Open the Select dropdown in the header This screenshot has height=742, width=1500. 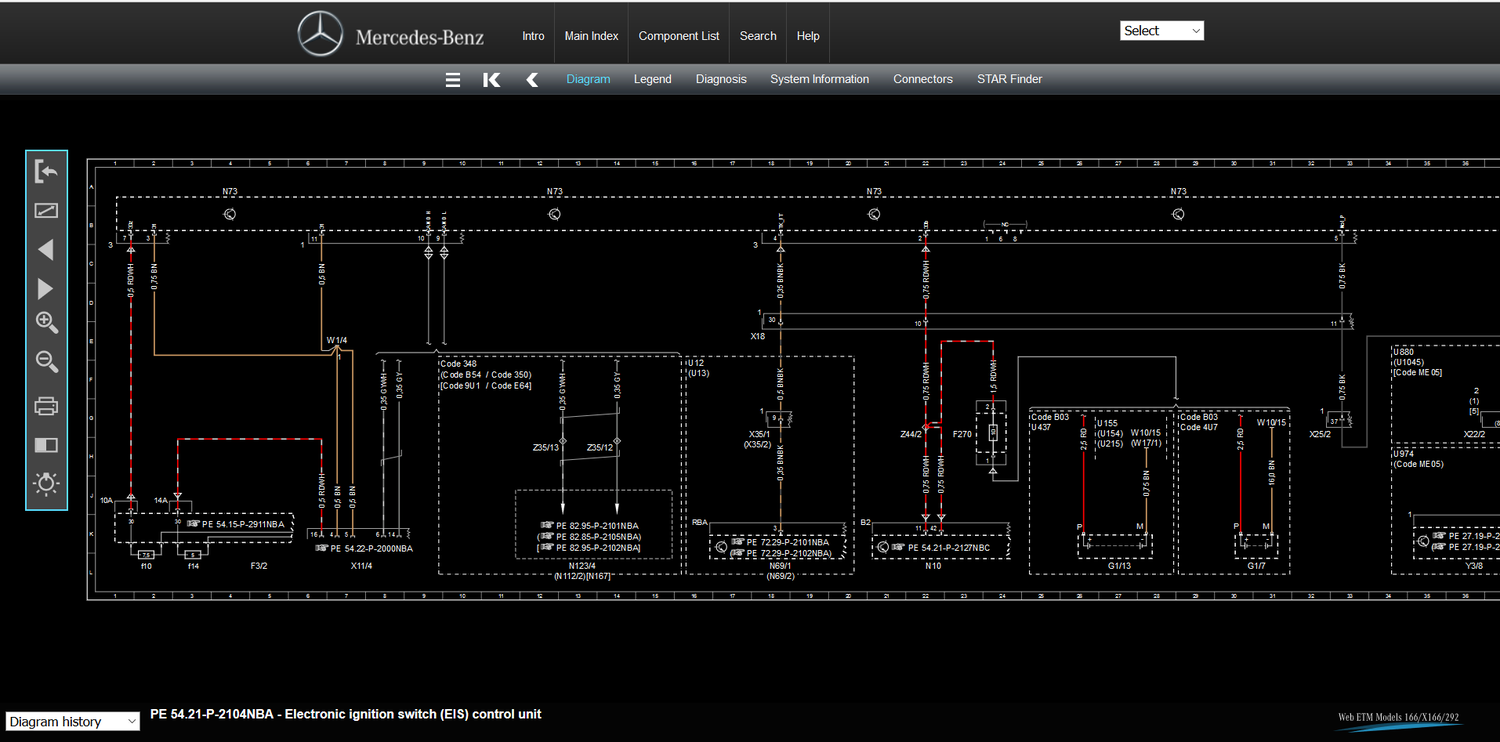(1162, 31)
